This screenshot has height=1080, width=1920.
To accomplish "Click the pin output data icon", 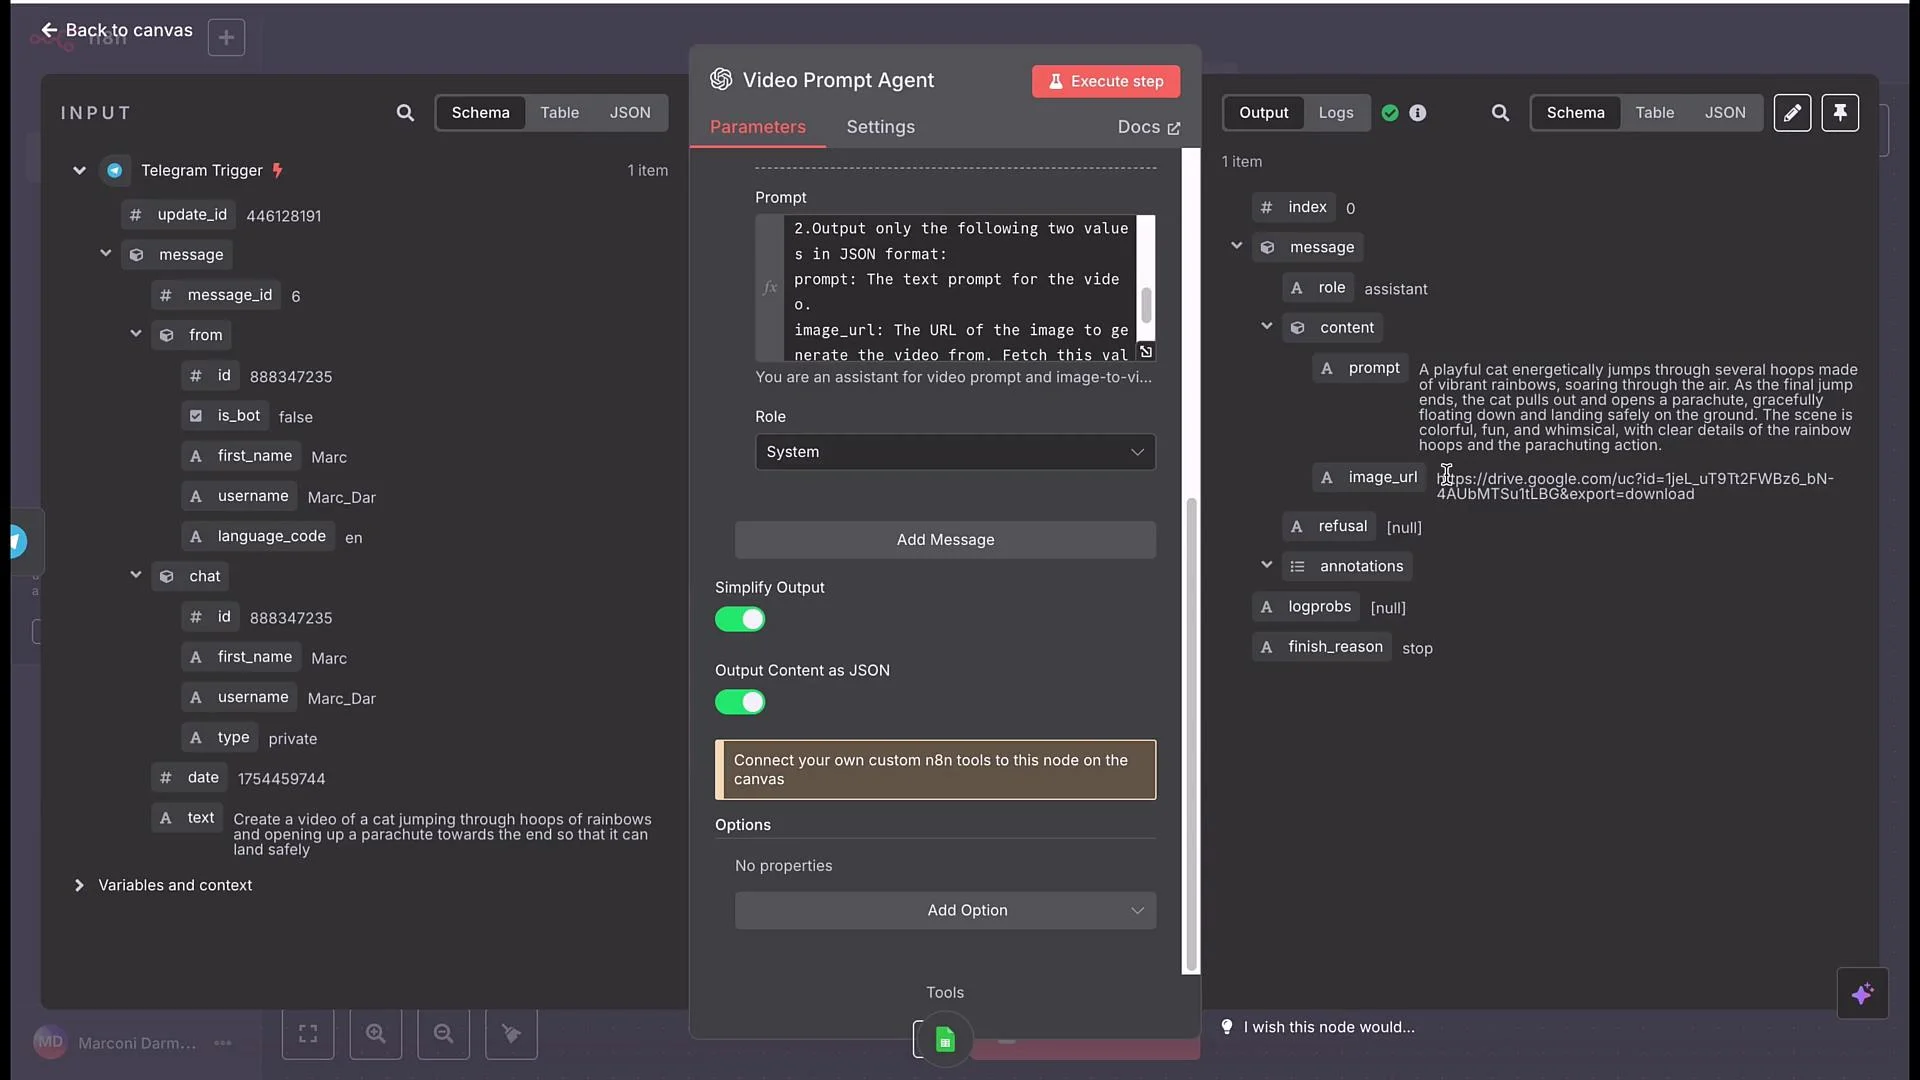I will tap(1840, 113).
